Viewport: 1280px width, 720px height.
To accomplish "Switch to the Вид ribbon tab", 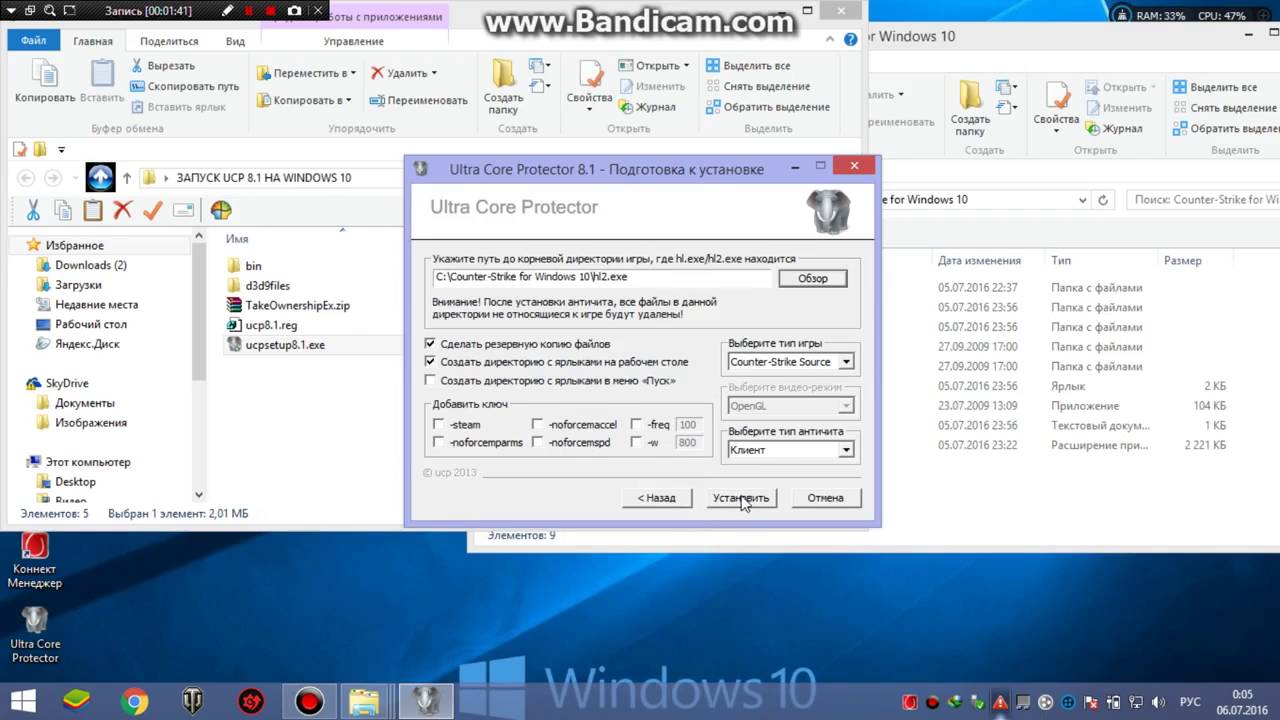I will click(235, 41).
